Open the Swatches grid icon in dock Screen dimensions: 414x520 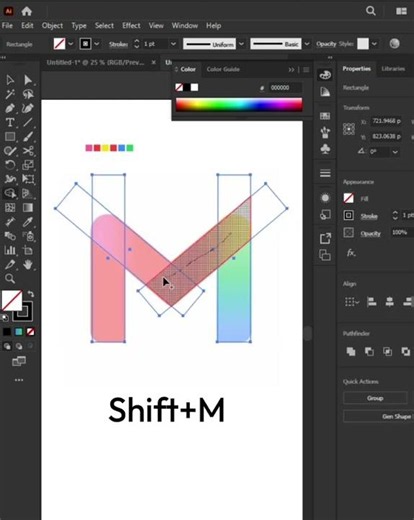click(x=325, y=116)
